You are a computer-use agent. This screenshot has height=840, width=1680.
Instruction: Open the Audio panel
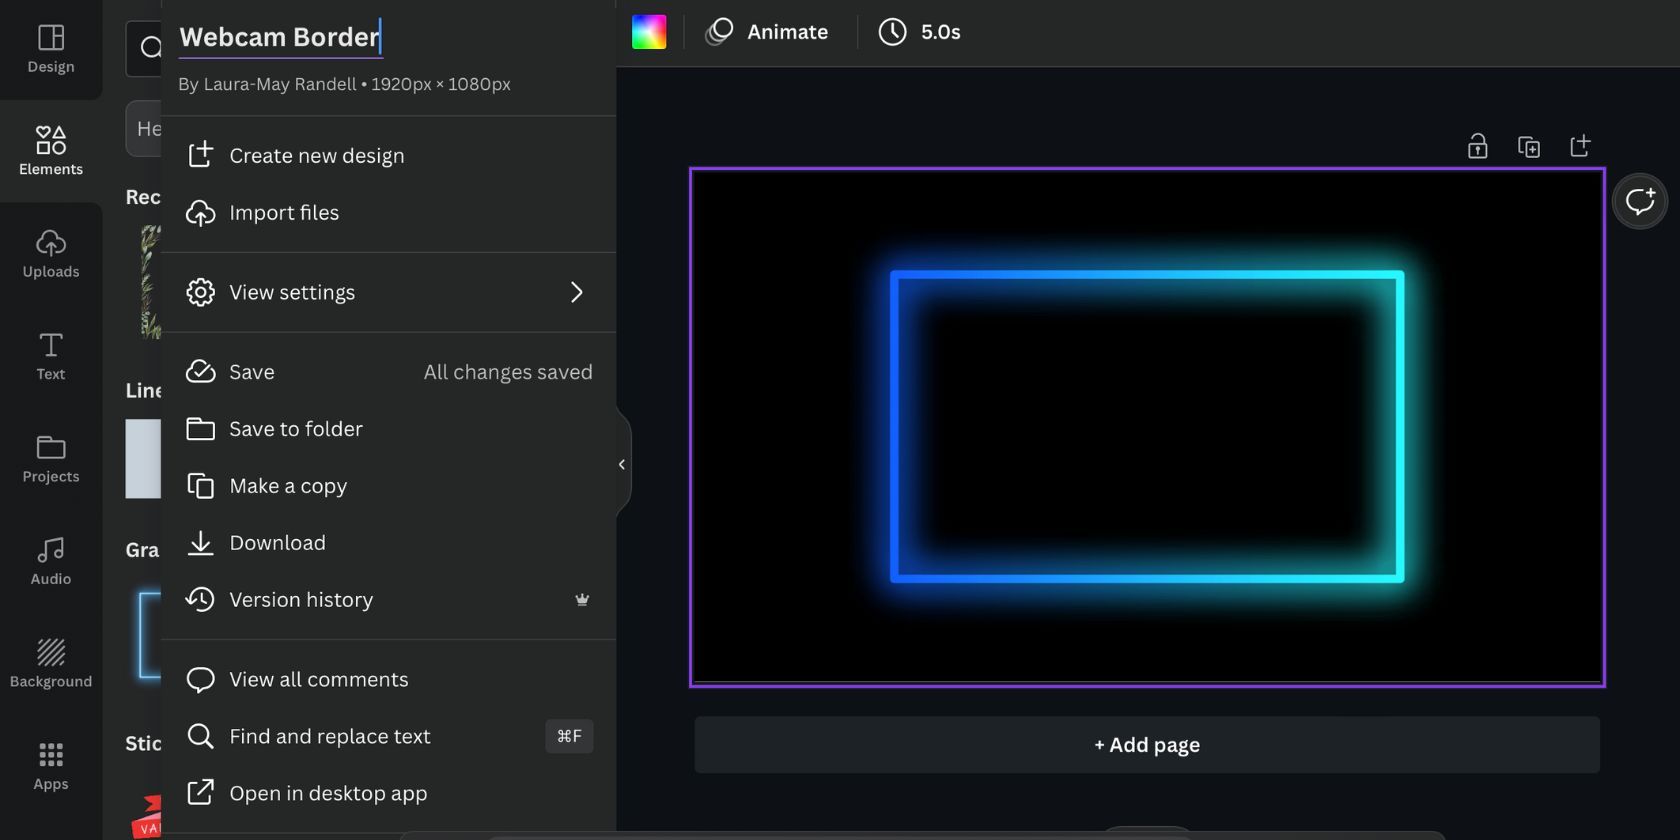[50, 561]
